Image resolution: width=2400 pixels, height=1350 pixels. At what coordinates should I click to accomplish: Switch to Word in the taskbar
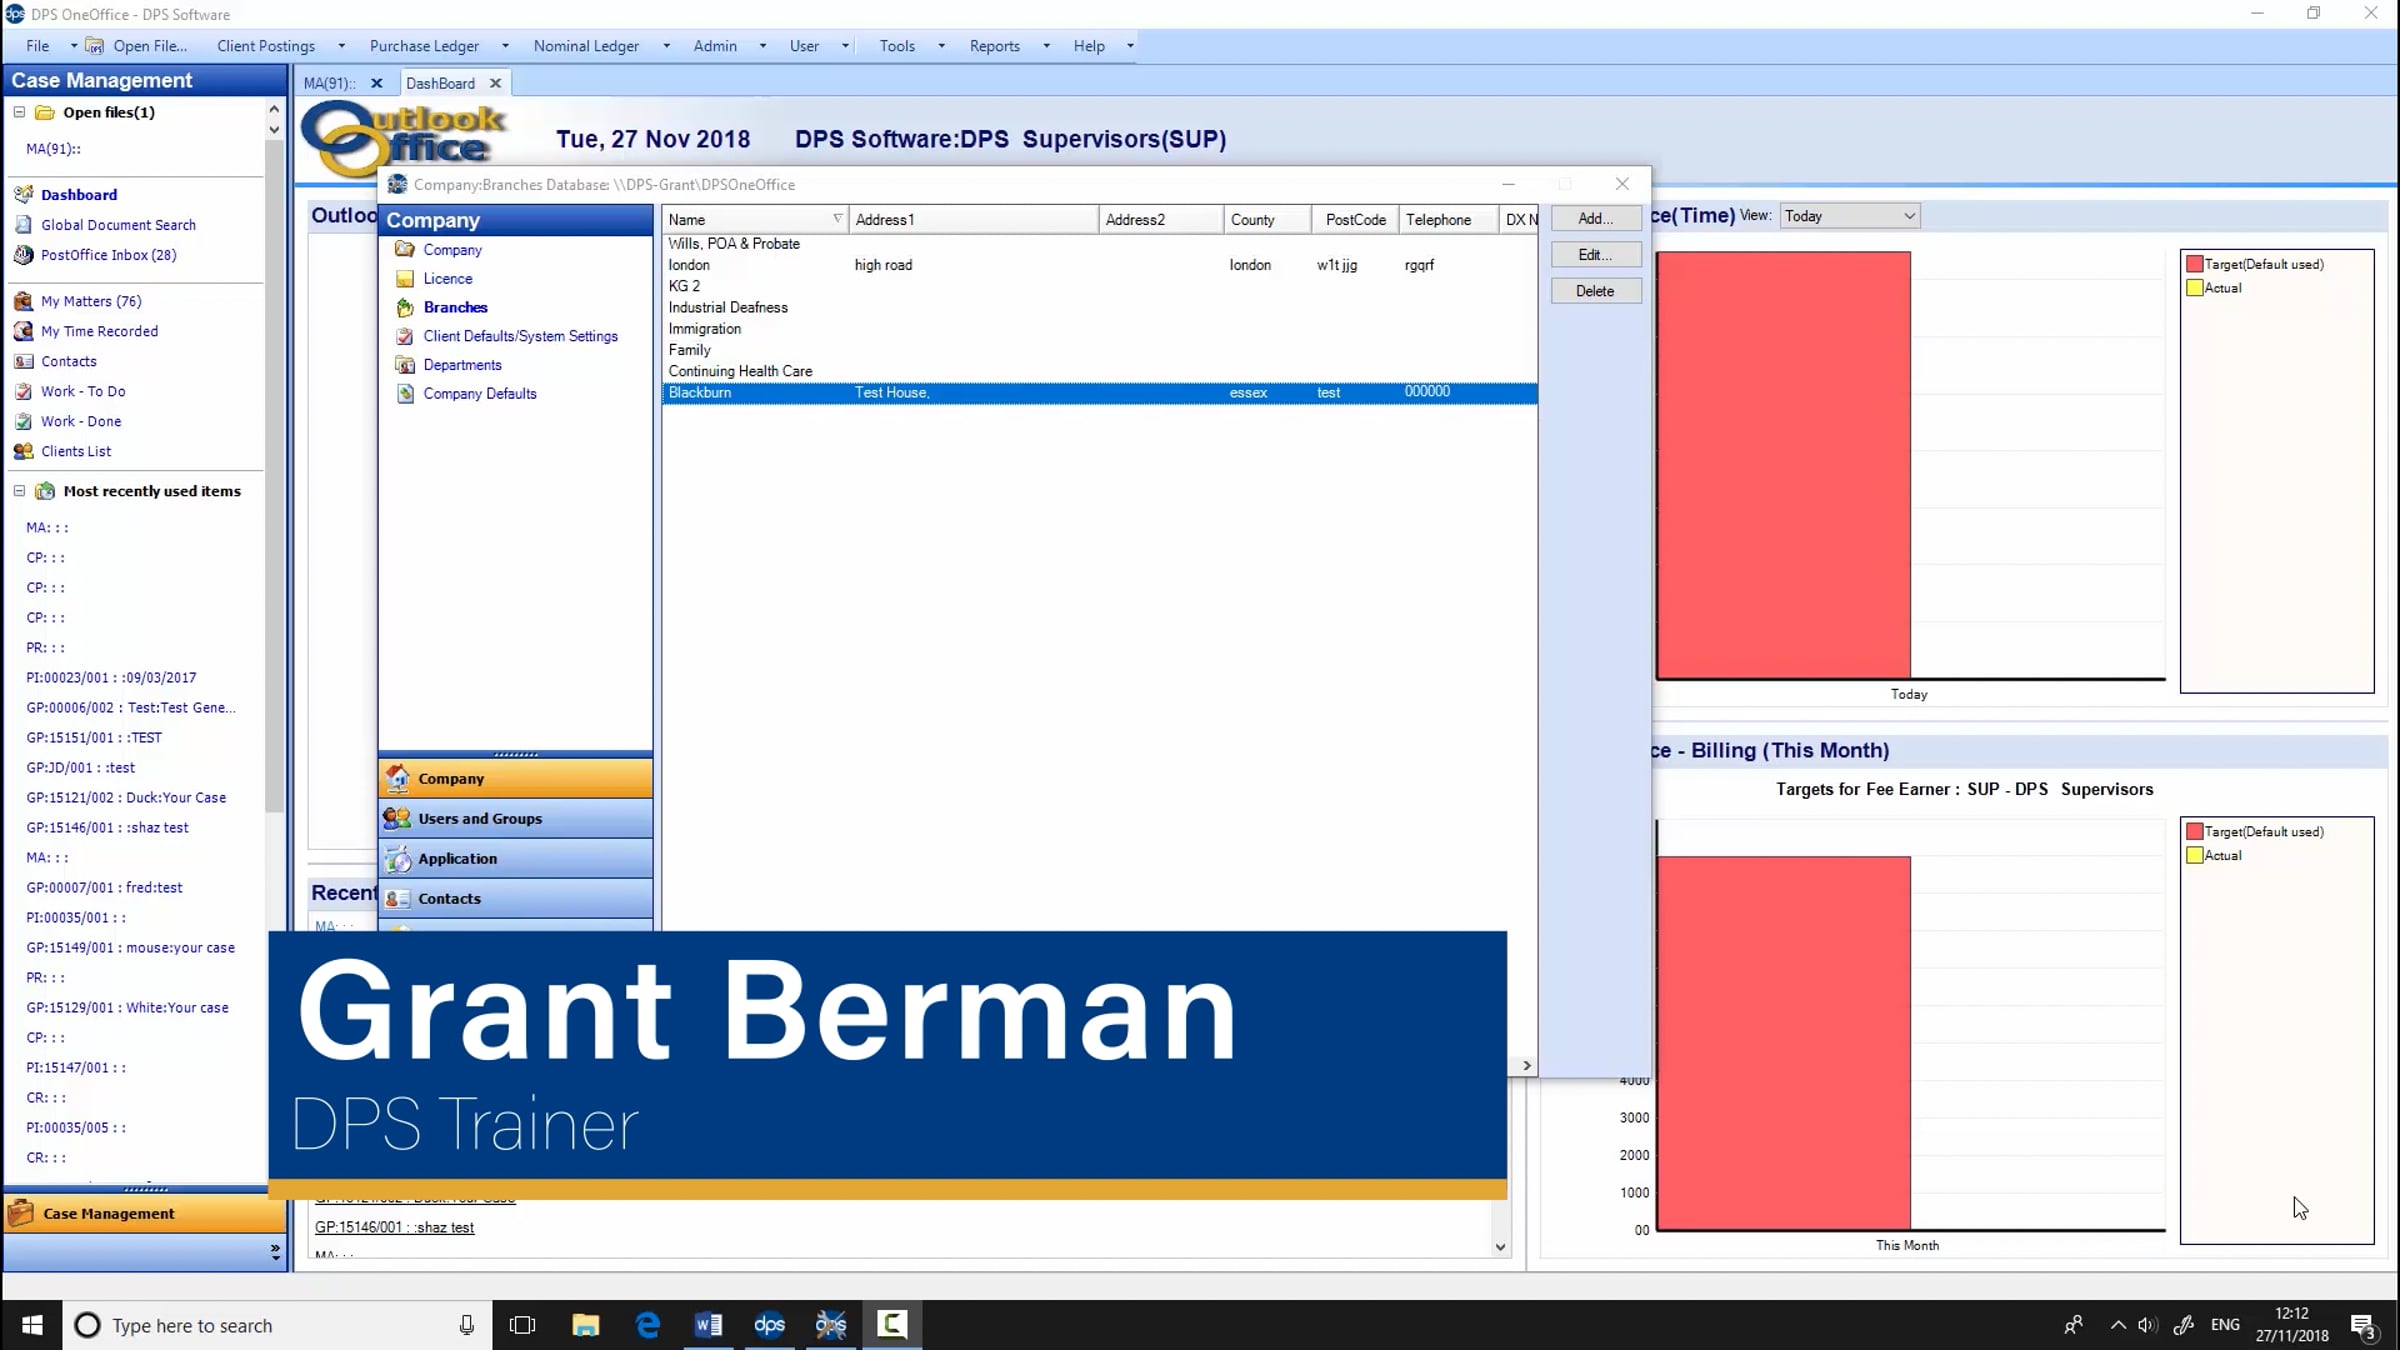pyautogui.click(x=708, y=1325)
